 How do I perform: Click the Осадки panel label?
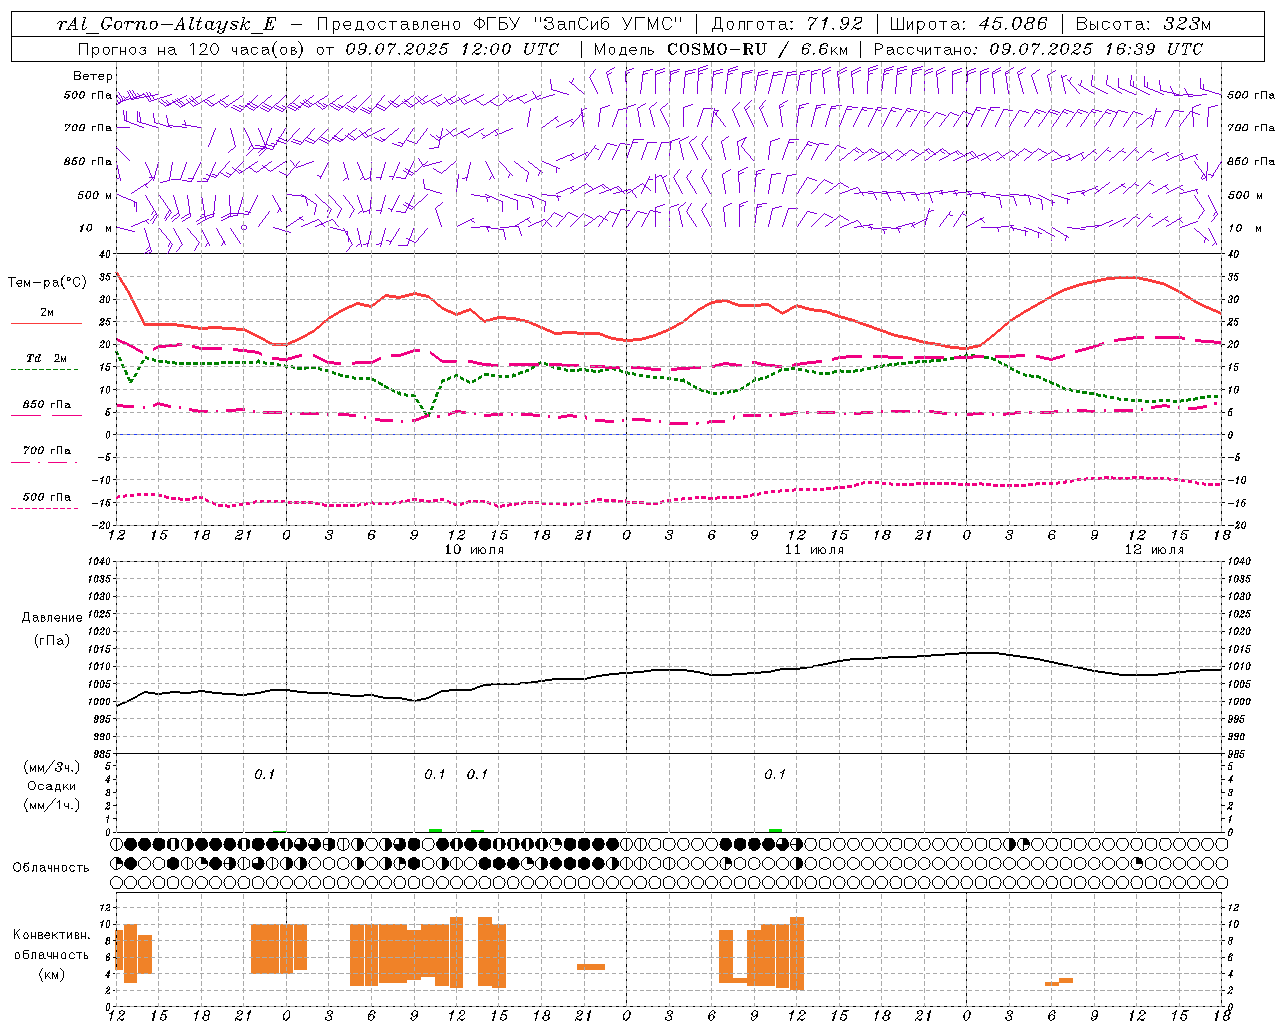(x=52, y=786)
